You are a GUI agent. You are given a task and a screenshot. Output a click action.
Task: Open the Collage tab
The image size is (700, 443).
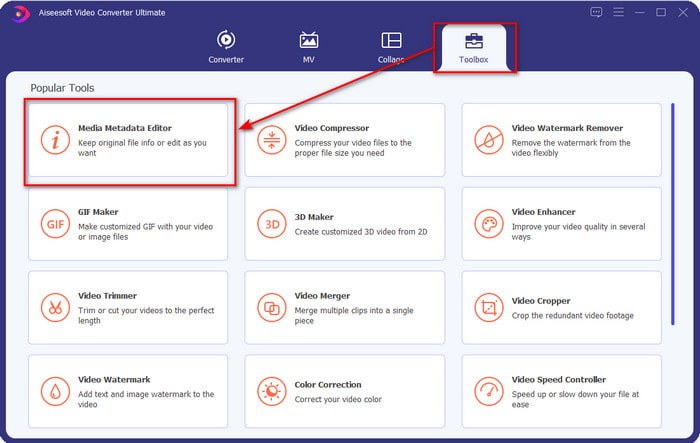391,47
